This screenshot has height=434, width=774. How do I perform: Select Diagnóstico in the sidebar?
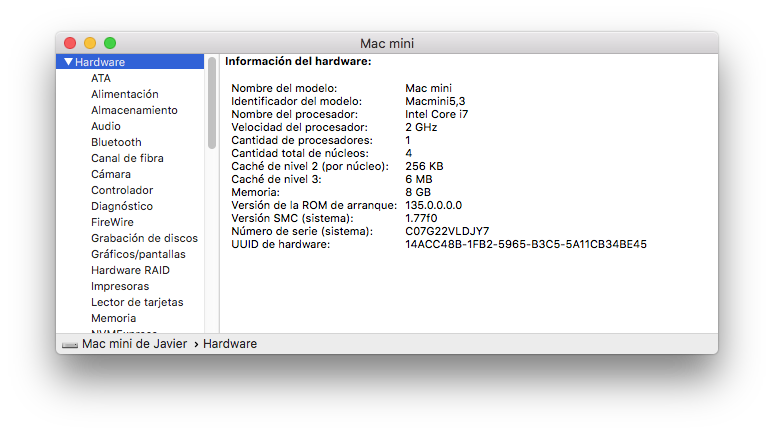click(x=122, y=206)
